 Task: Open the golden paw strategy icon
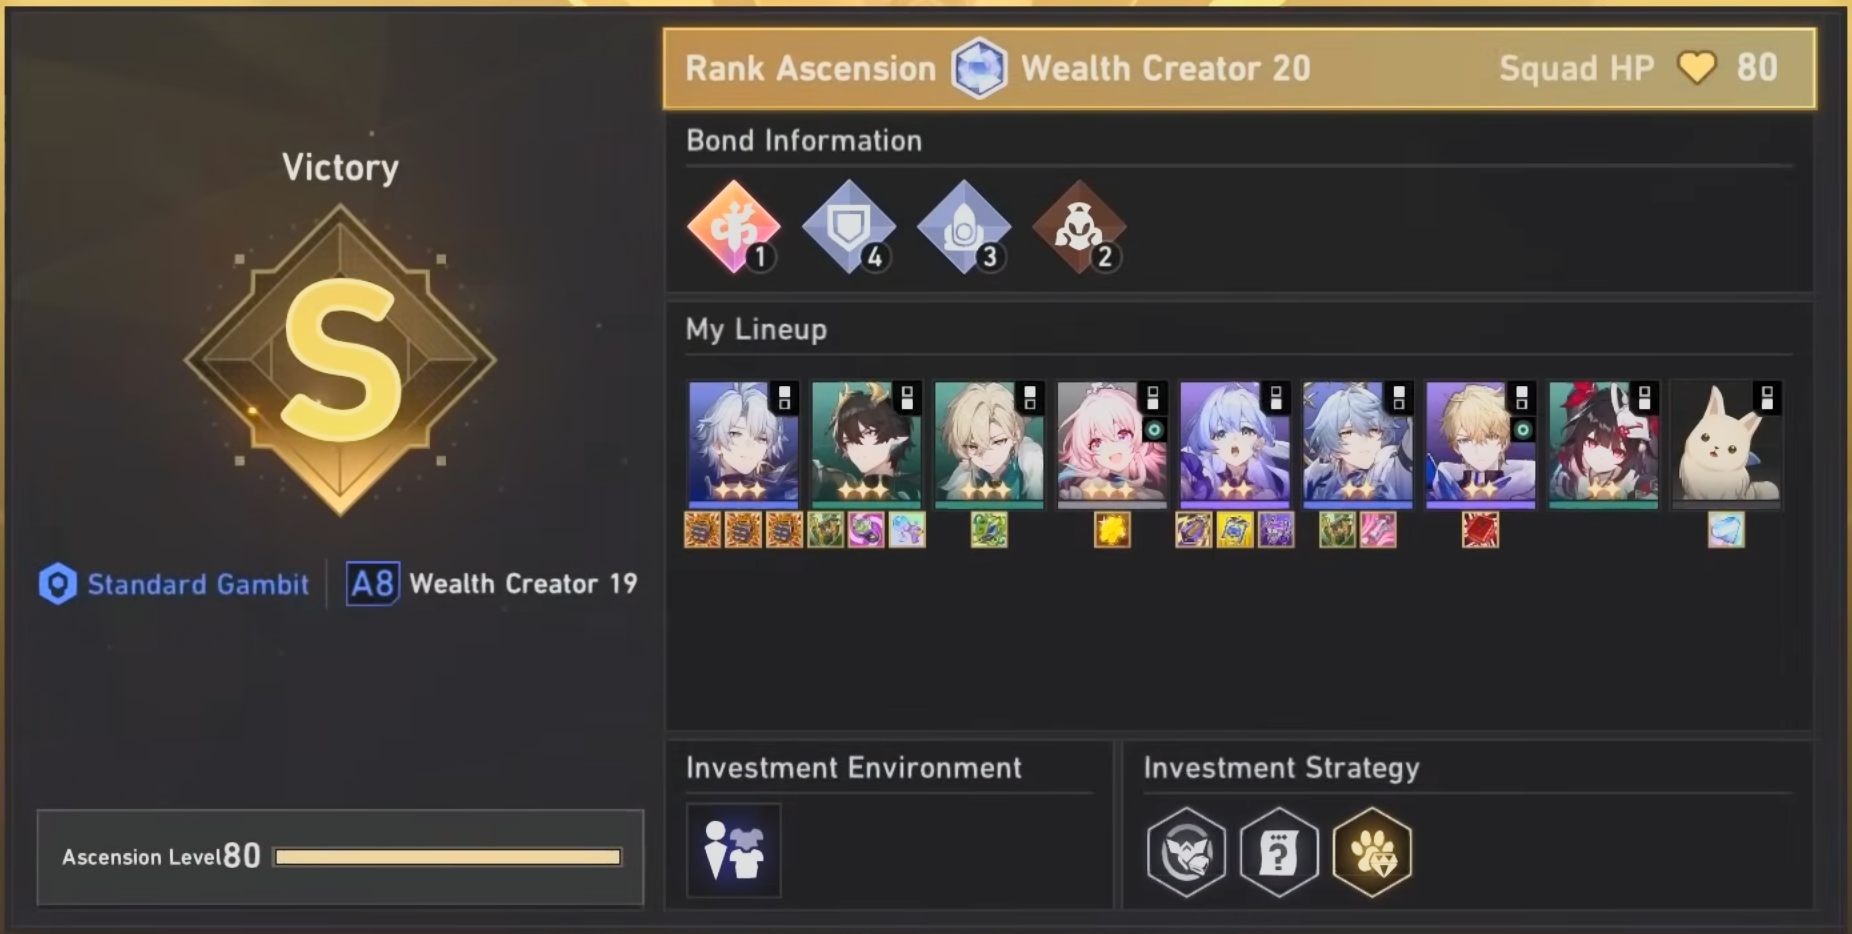pos(1372,852)
